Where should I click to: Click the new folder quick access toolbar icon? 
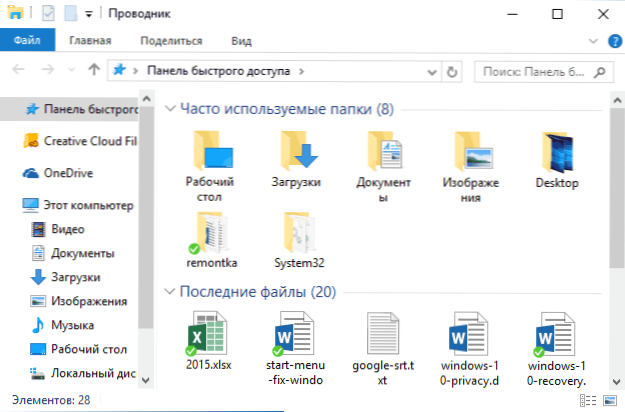click(x=71, y=13)
